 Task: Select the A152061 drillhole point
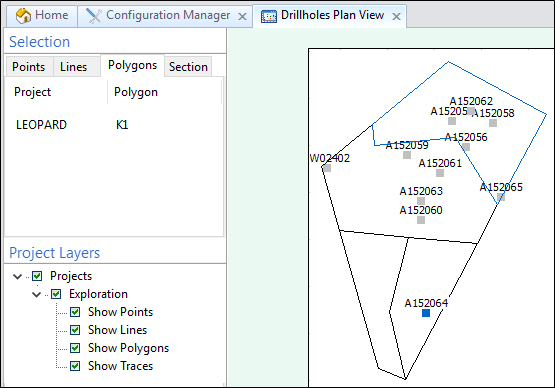pyautogui.click(x=440, y=173)
